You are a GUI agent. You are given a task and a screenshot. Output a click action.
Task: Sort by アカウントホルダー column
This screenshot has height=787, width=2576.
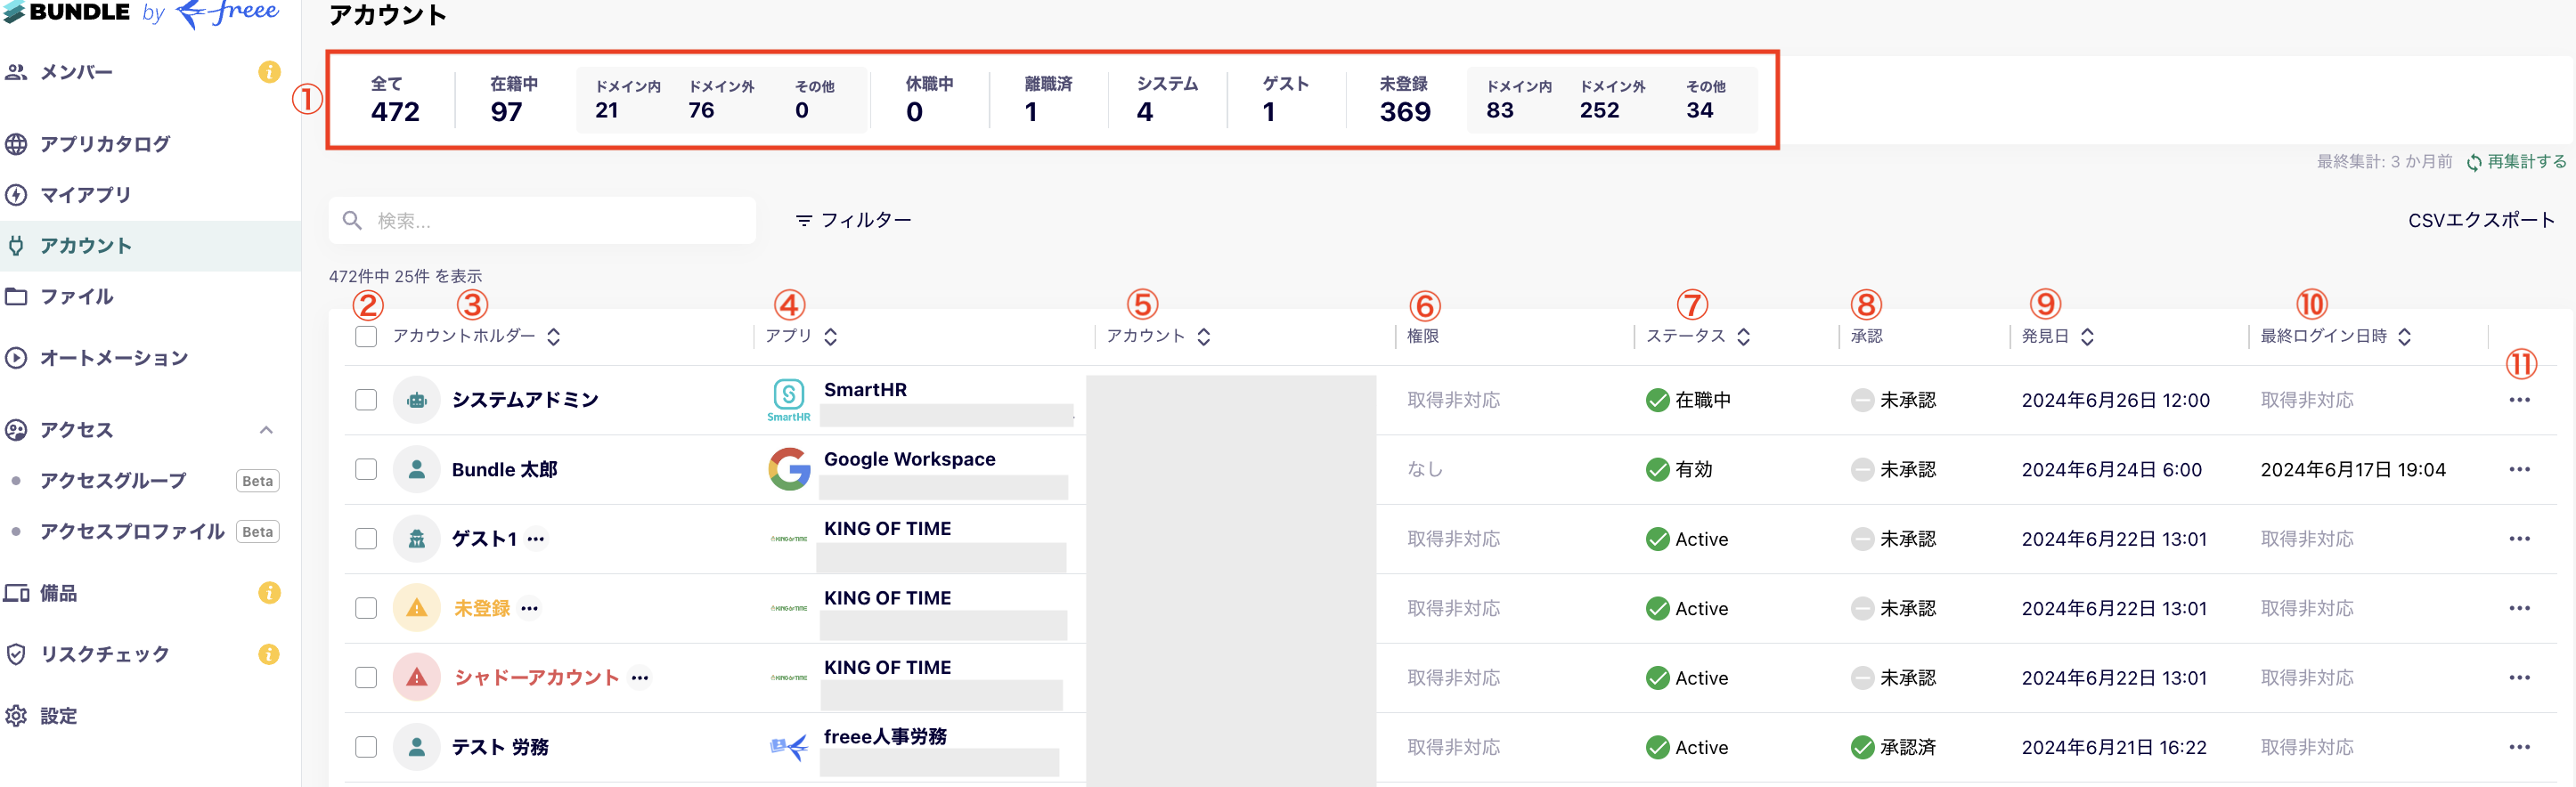pyautogui.click(x=554, y=337)
